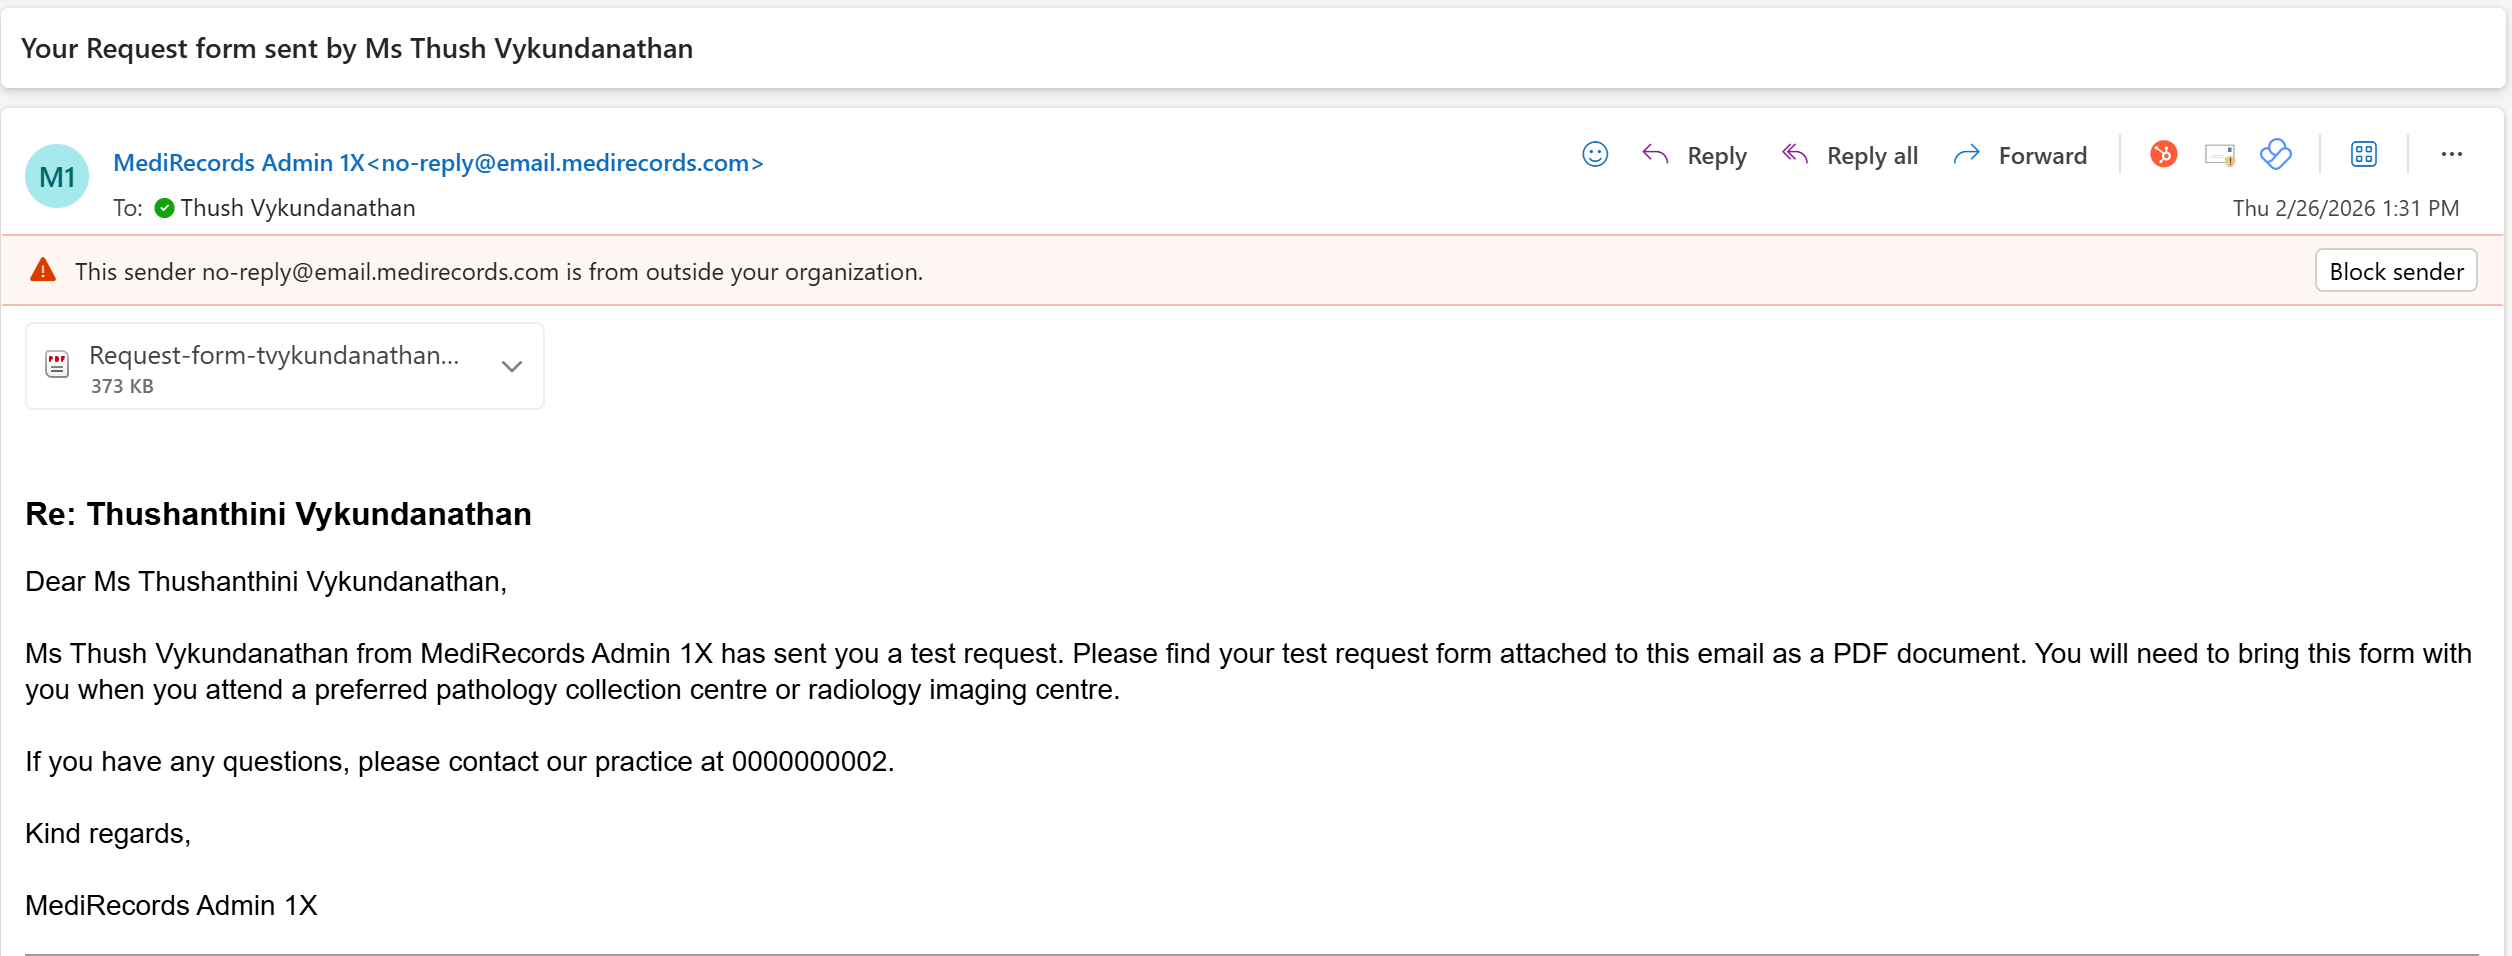The height and width of the screenshot is (956, 2512).
Task: Click the PDF attachment file icon
Action: (57, 364)
